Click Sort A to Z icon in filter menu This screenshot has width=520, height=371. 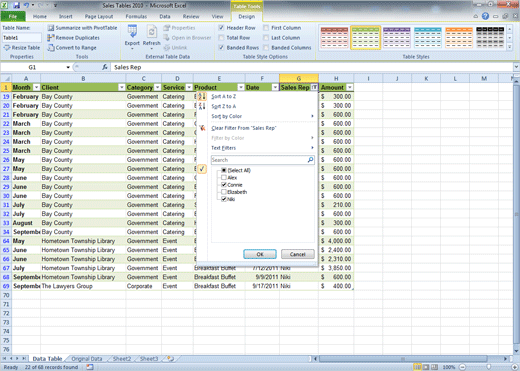pyautogui.click(x=202, y=97)
